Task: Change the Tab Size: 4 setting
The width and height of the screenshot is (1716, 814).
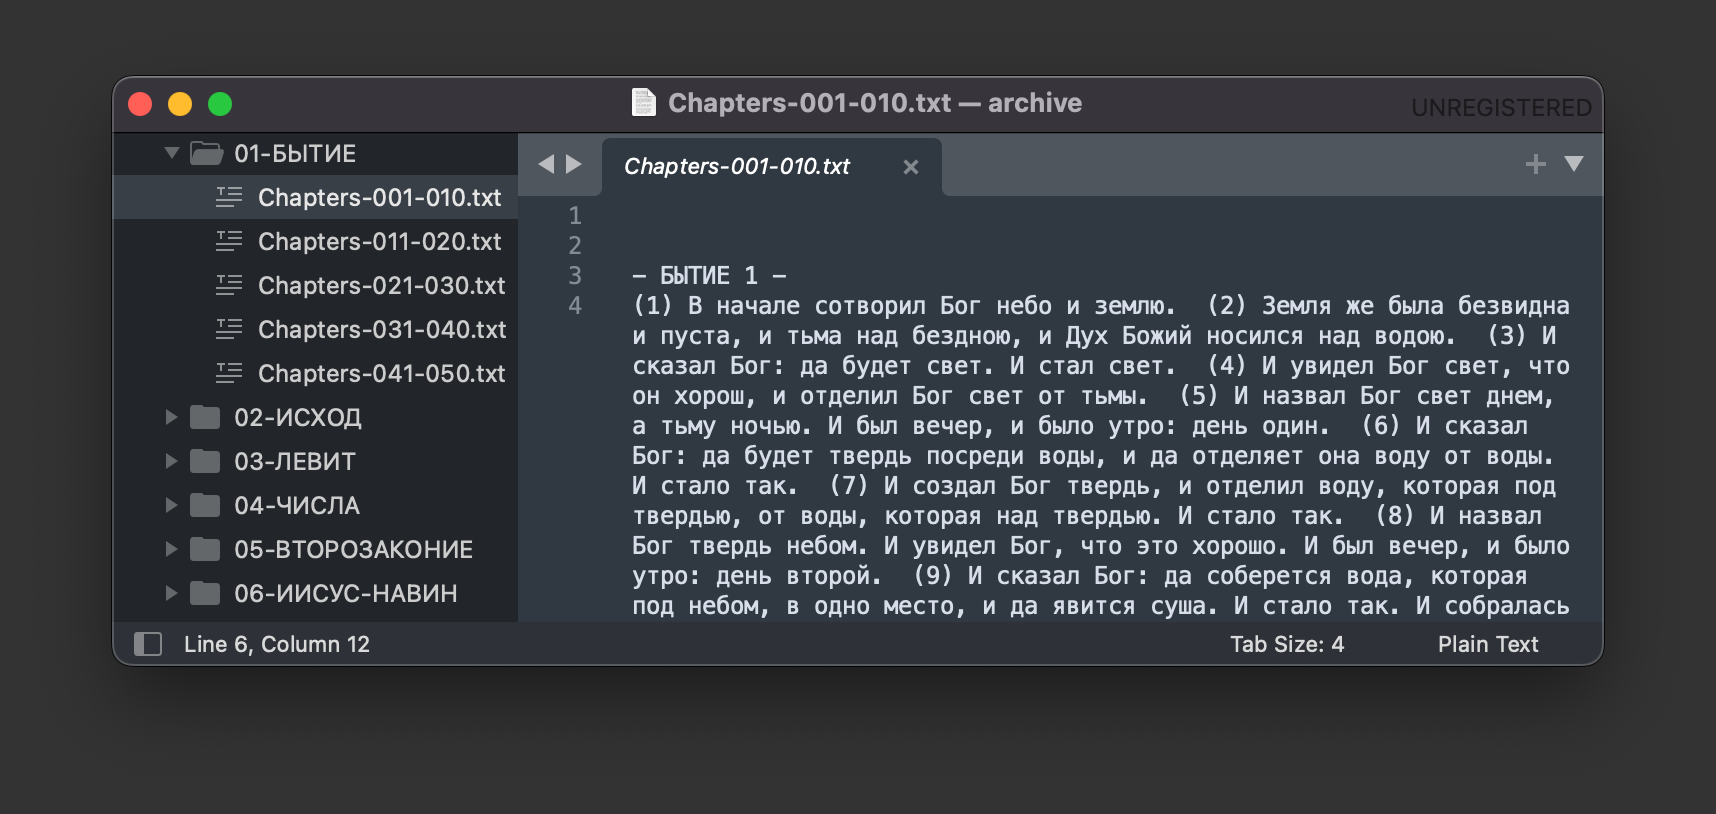Action: click(1287, 644)
